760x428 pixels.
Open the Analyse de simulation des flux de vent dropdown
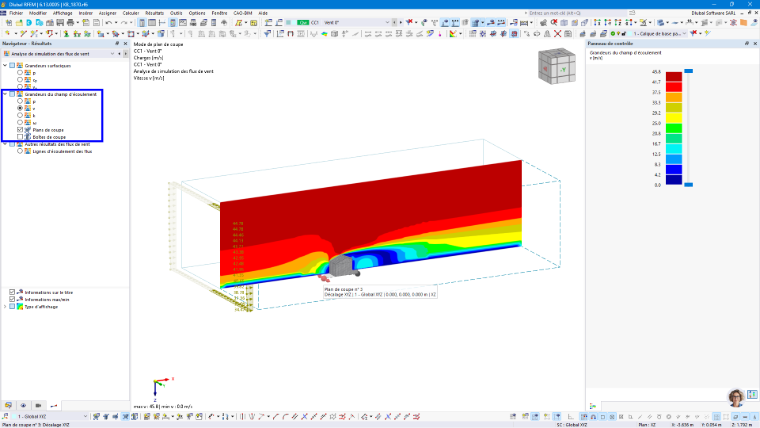tap(112, 54)
